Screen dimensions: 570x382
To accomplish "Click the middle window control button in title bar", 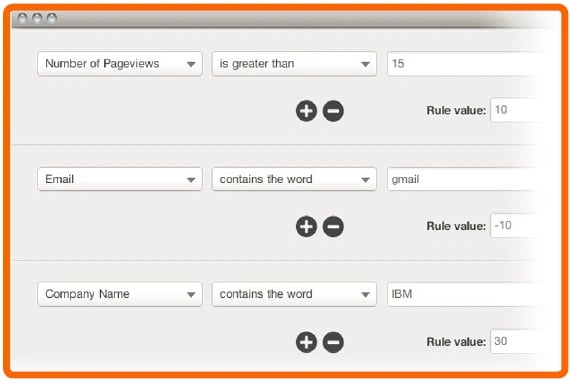I will (x=37, y=17).
